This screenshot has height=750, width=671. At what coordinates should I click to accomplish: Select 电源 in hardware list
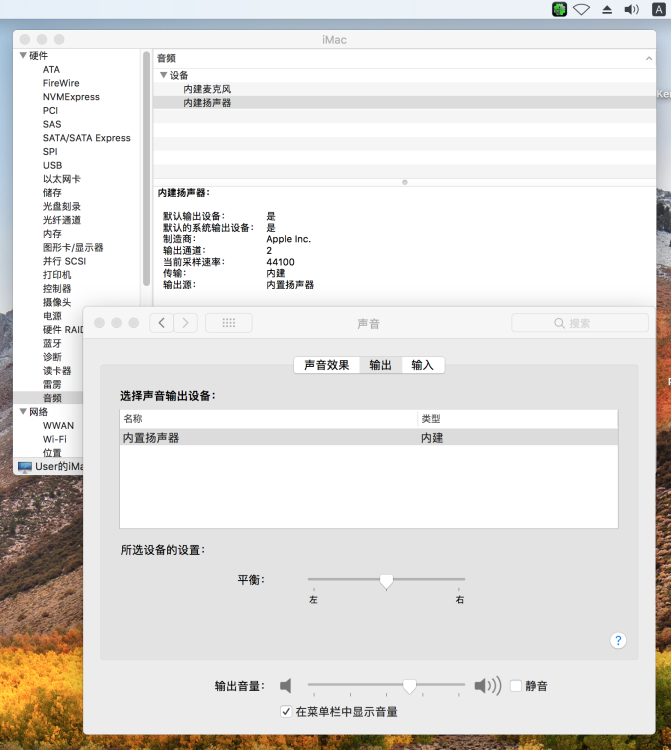tap(52, 316)
